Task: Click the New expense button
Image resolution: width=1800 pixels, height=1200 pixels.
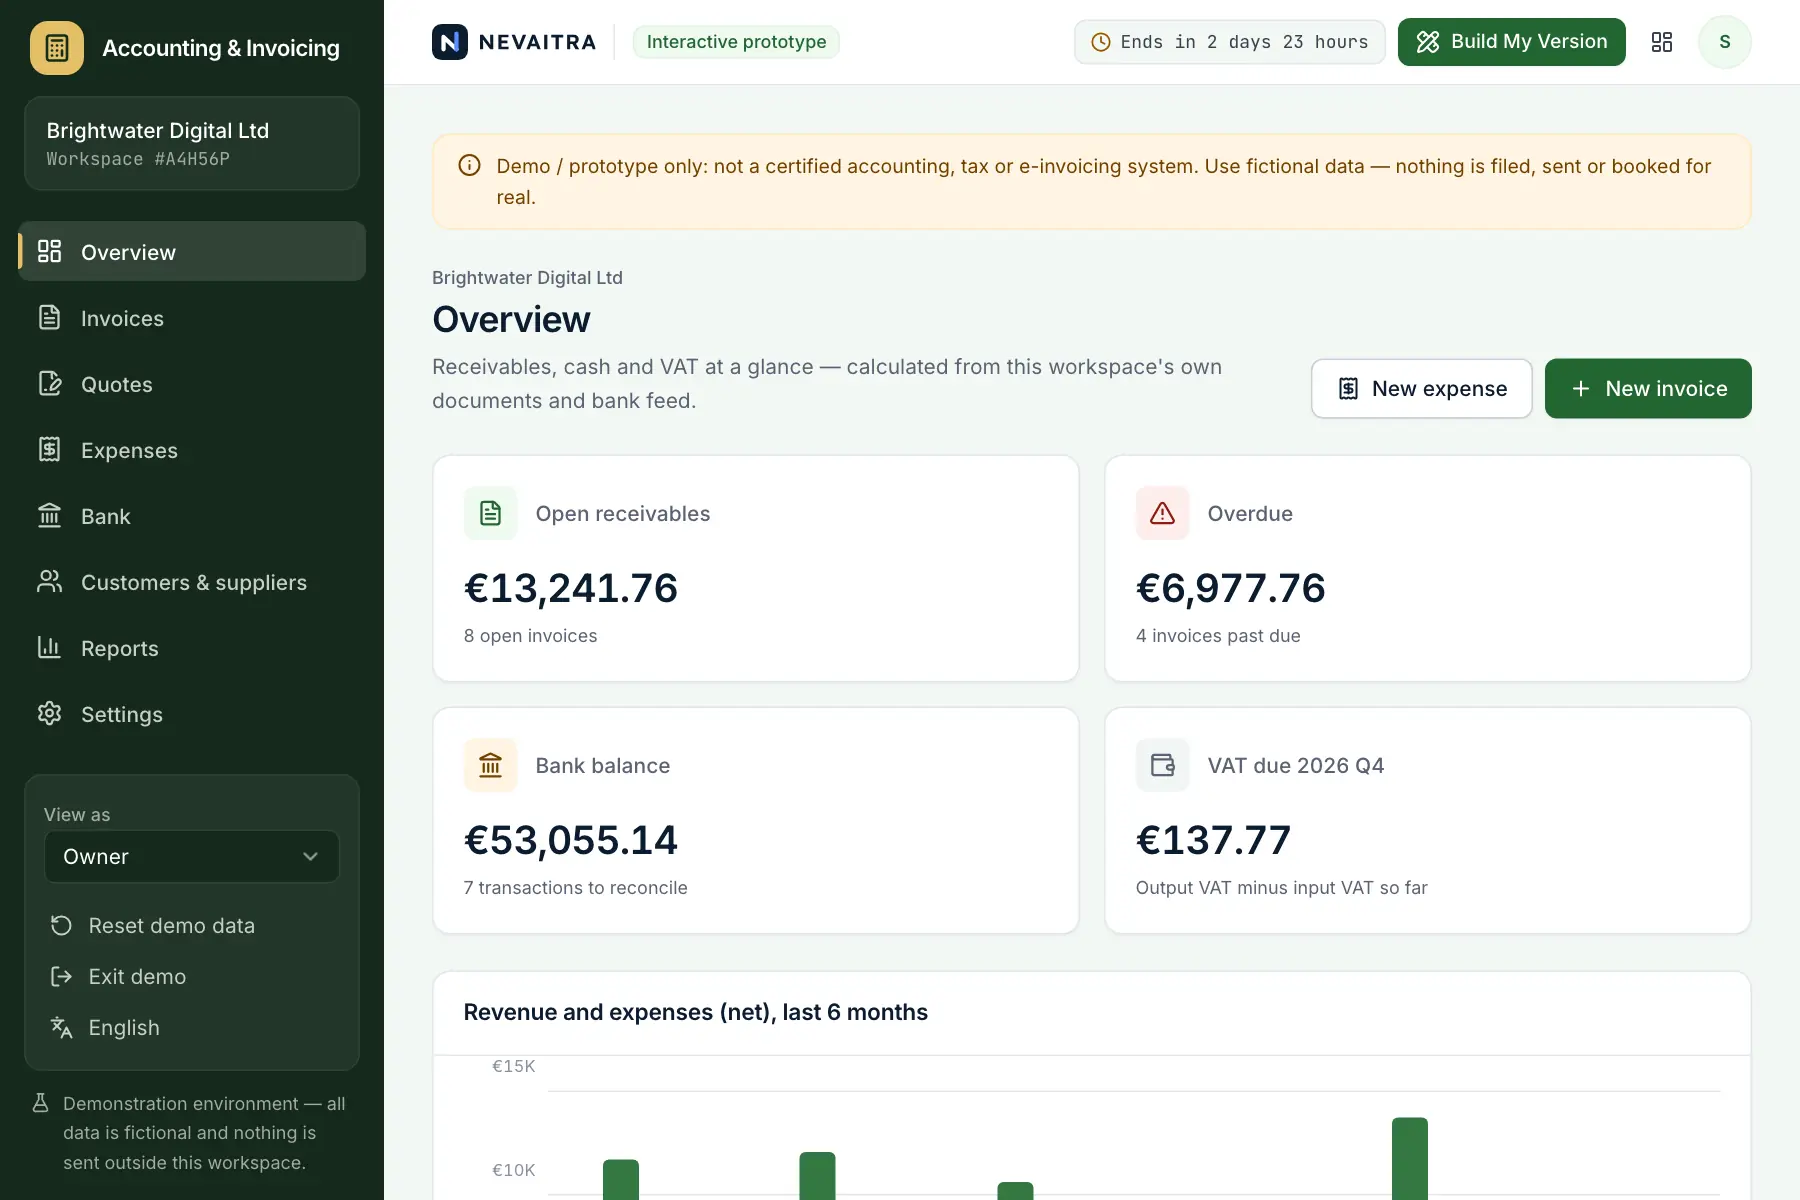Action: pyautogui.click(x=1422, y=389)
